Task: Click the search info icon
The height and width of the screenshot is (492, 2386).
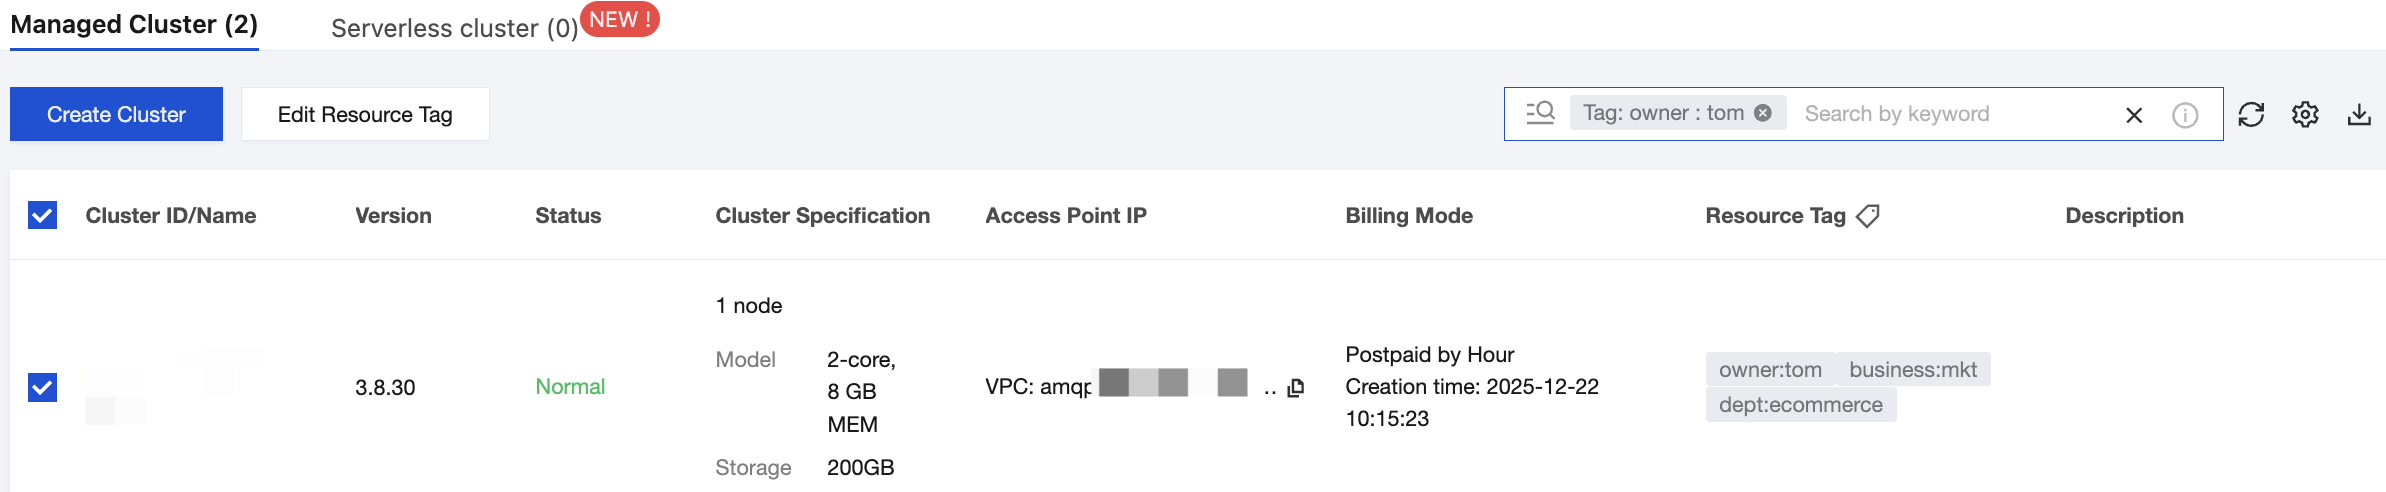Action: pyautogui.click(x=2185, y=115)
